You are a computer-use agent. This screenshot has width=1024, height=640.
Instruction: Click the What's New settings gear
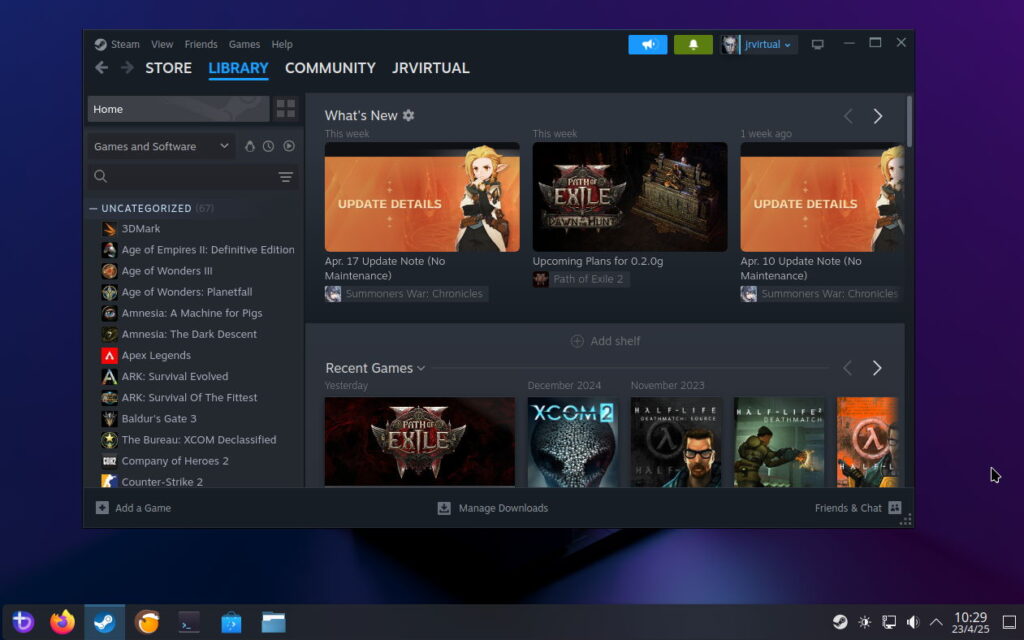coord(410,115)
